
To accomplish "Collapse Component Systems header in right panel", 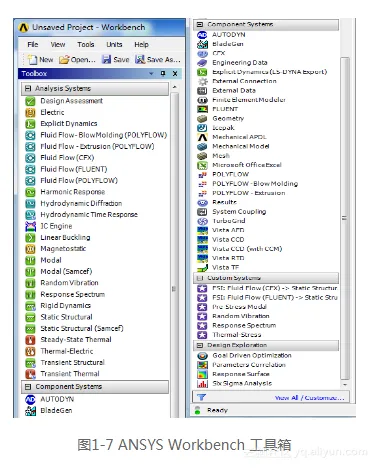I will coord(200,24).
